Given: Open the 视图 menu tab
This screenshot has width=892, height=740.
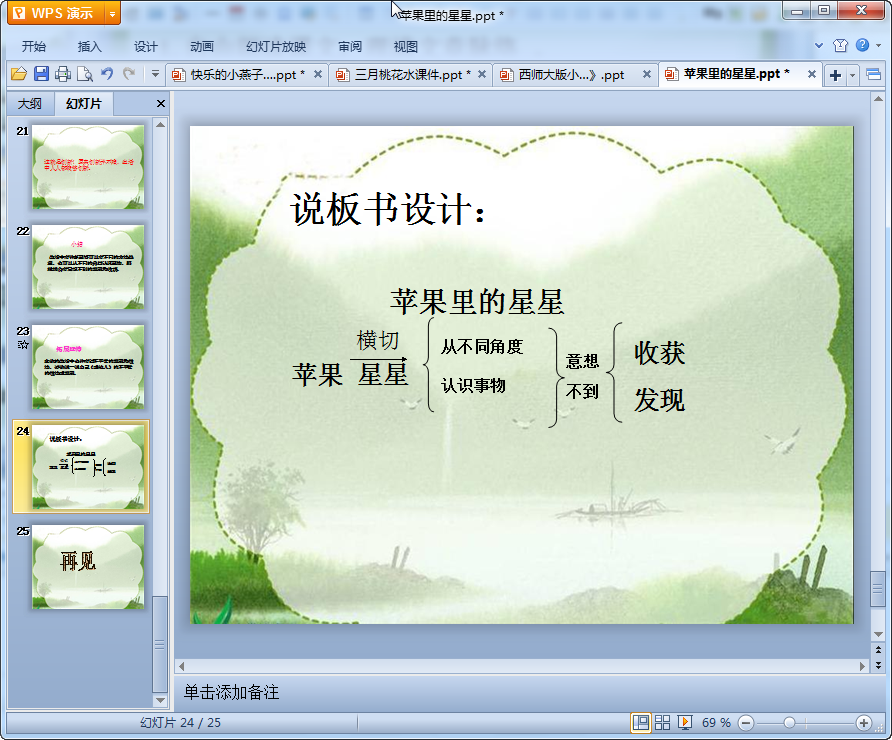Looking at the screenshot, I should [406, 47].
